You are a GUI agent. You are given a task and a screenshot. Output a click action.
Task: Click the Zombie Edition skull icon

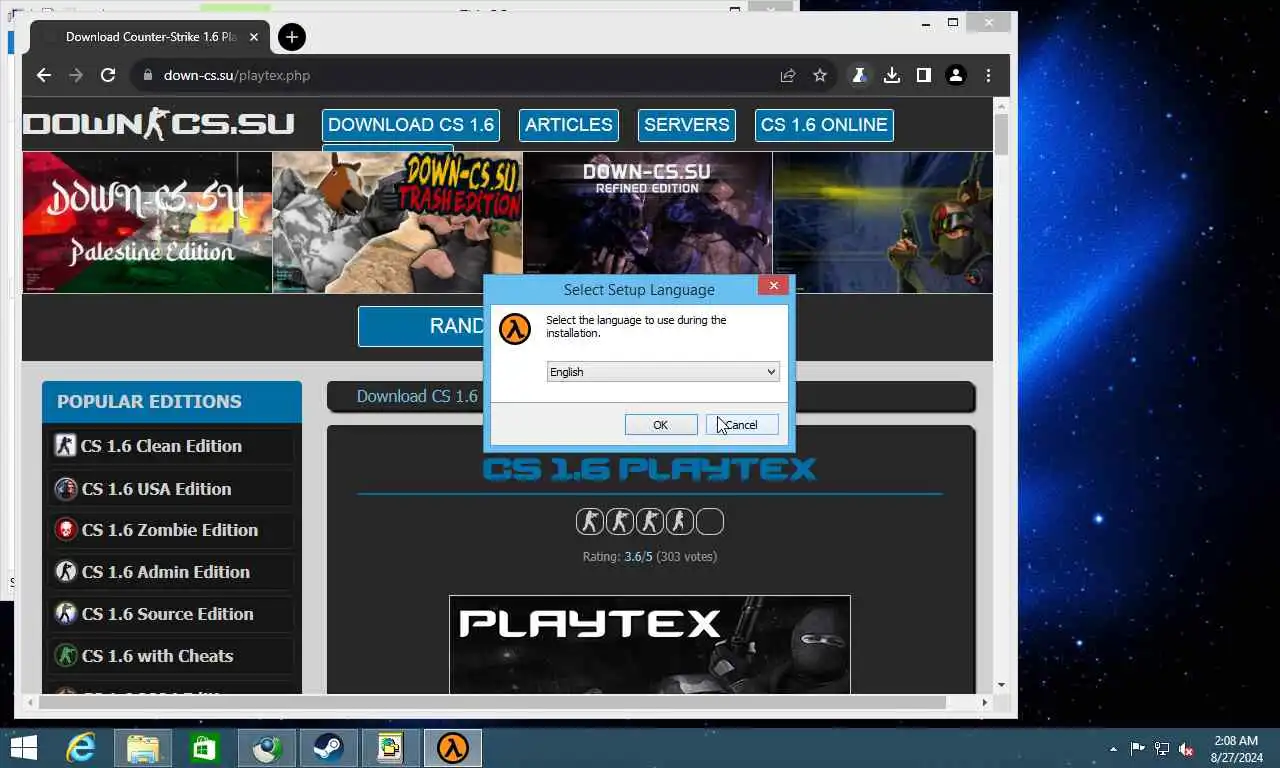tap(65, 530)
